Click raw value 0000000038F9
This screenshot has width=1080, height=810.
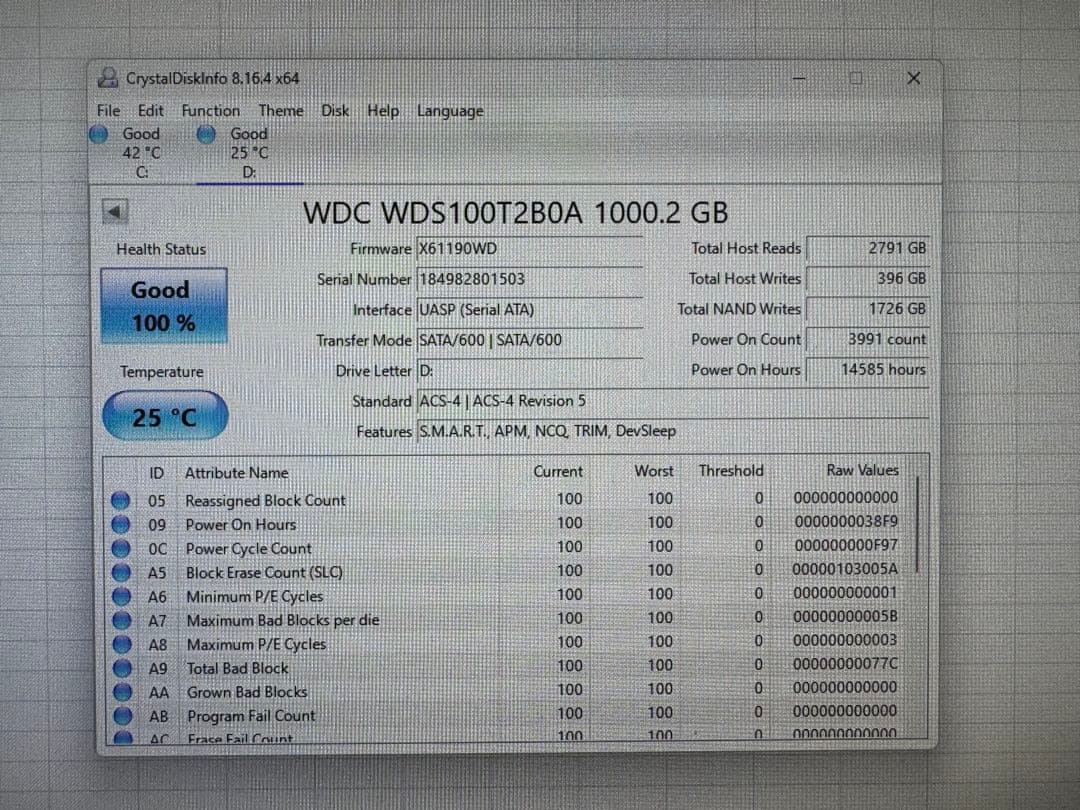tap(847, 521)
